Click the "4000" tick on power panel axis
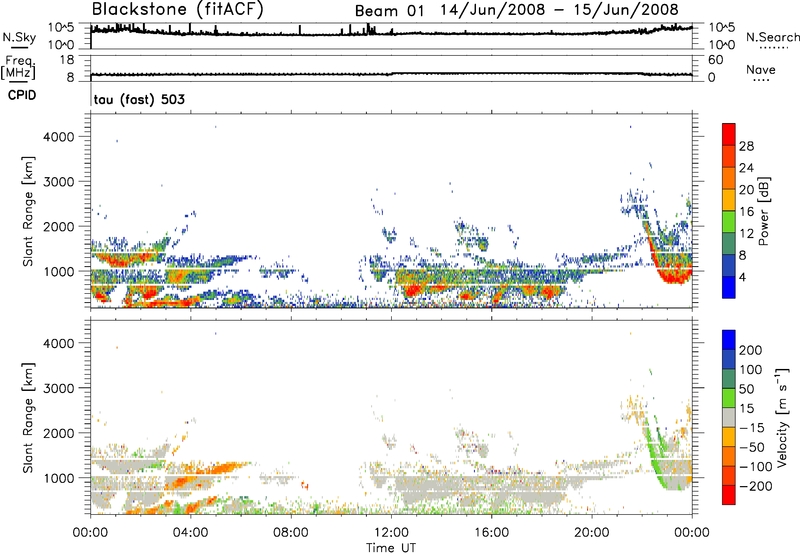Viewport: 800px width, 554px height. point(59,137)
